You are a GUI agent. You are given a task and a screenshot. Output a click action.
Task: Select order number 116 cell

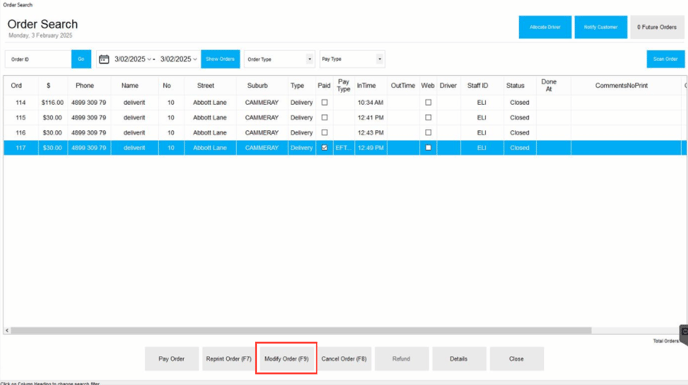pos(21,133)
